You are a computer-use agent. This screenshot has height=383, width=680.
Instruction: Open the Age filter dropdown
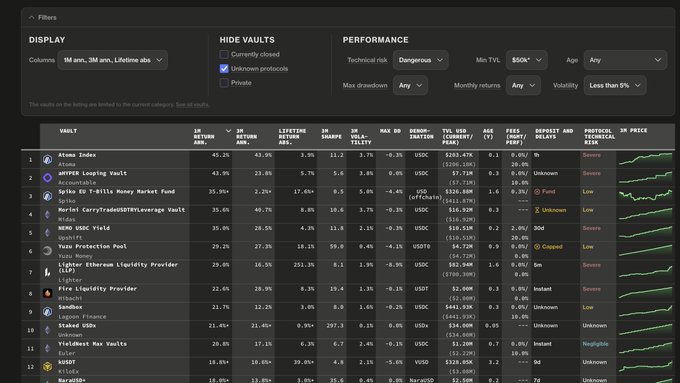tap(625, 60)
